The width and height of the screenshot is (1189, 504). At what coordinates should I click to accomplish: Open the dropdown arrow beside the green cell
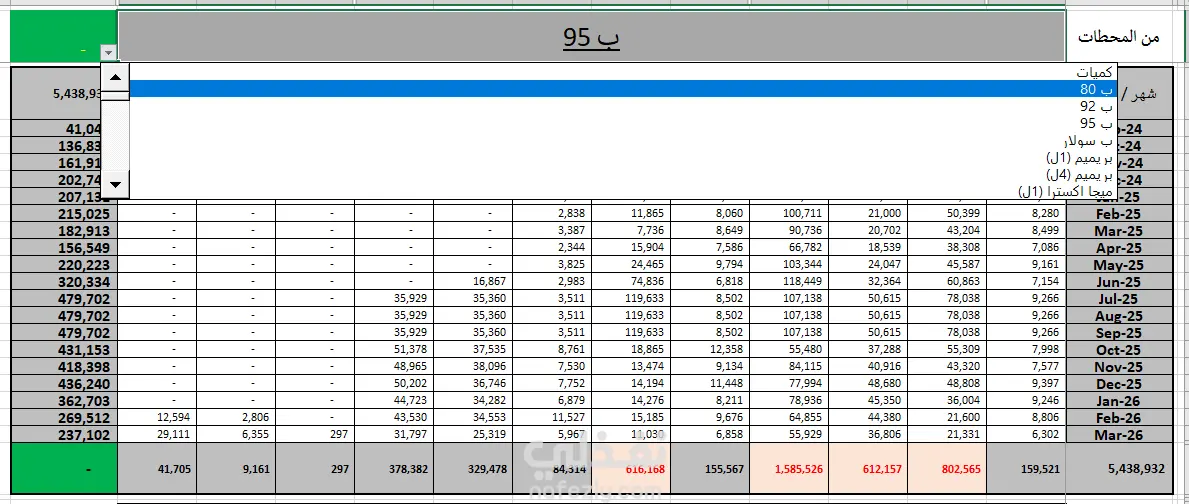109,53
